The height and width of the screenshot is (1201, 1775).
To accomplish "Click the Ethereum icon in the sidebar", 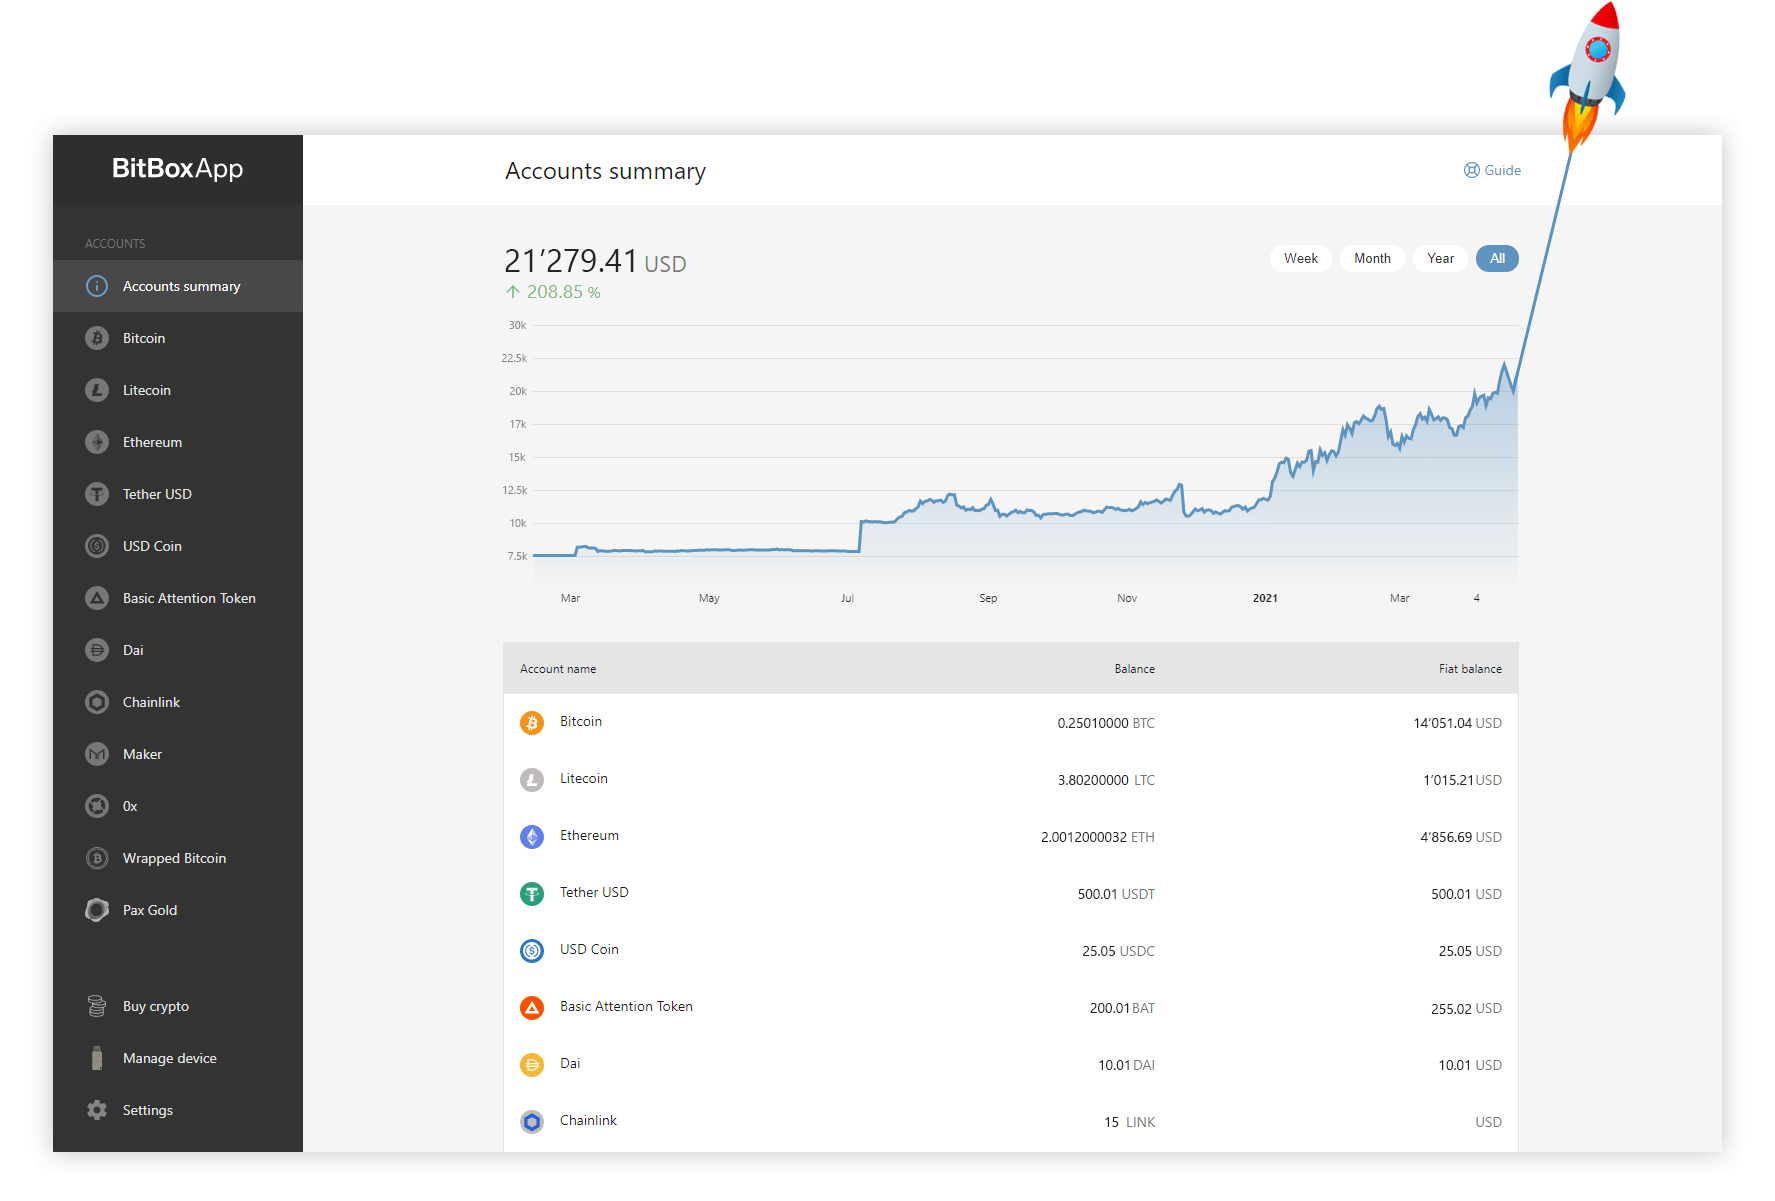I will [97, 442].
